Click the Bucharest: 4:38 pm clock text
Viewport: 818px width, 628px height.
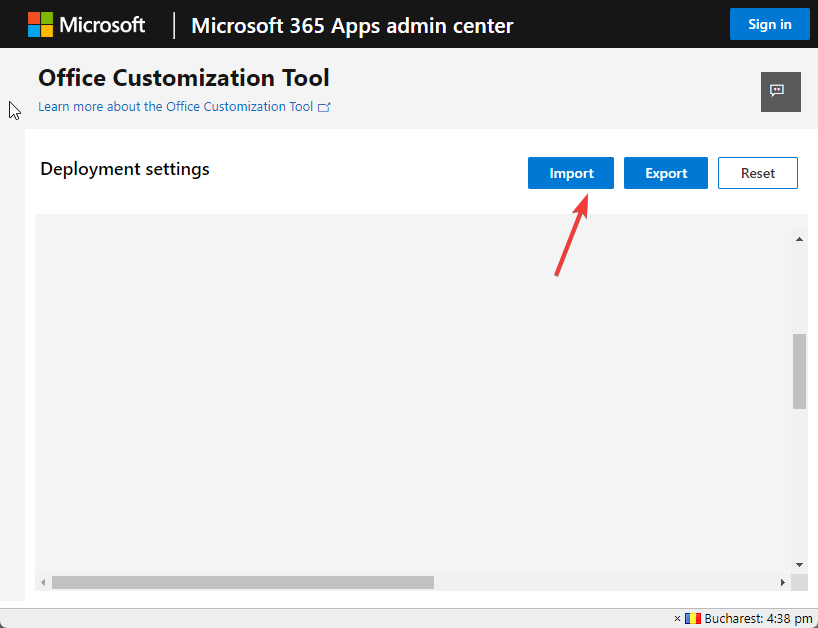coord(759,619)
